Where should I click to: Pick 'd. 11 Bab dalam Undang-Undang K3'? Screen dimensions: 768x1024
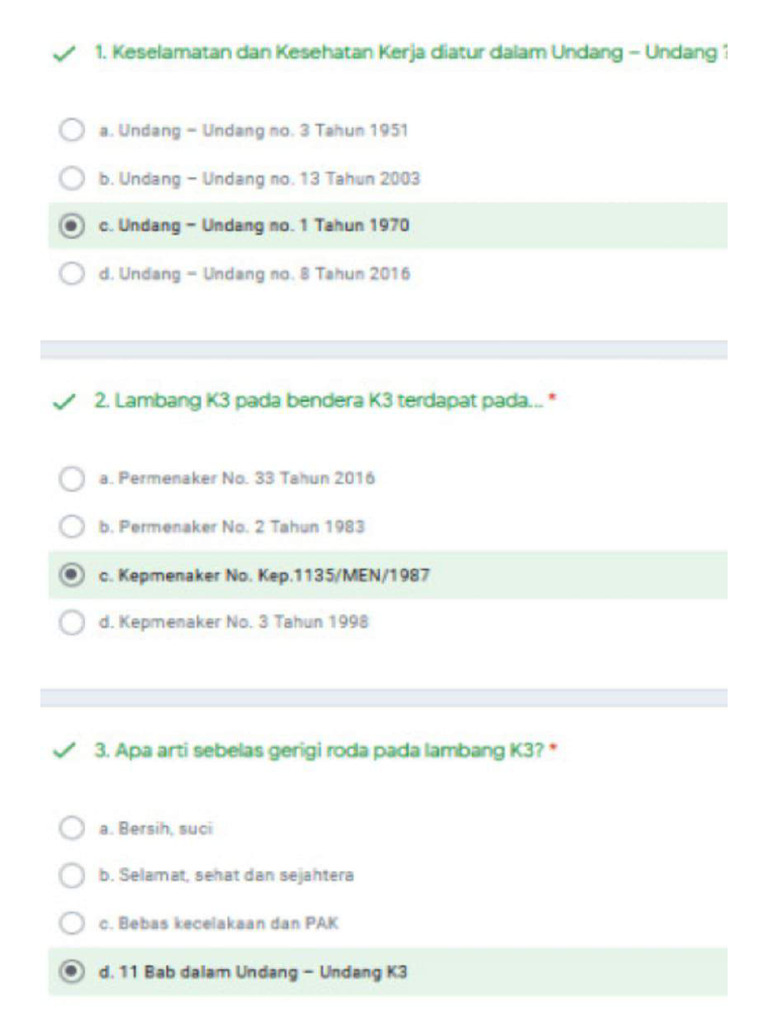pos(72,971)
